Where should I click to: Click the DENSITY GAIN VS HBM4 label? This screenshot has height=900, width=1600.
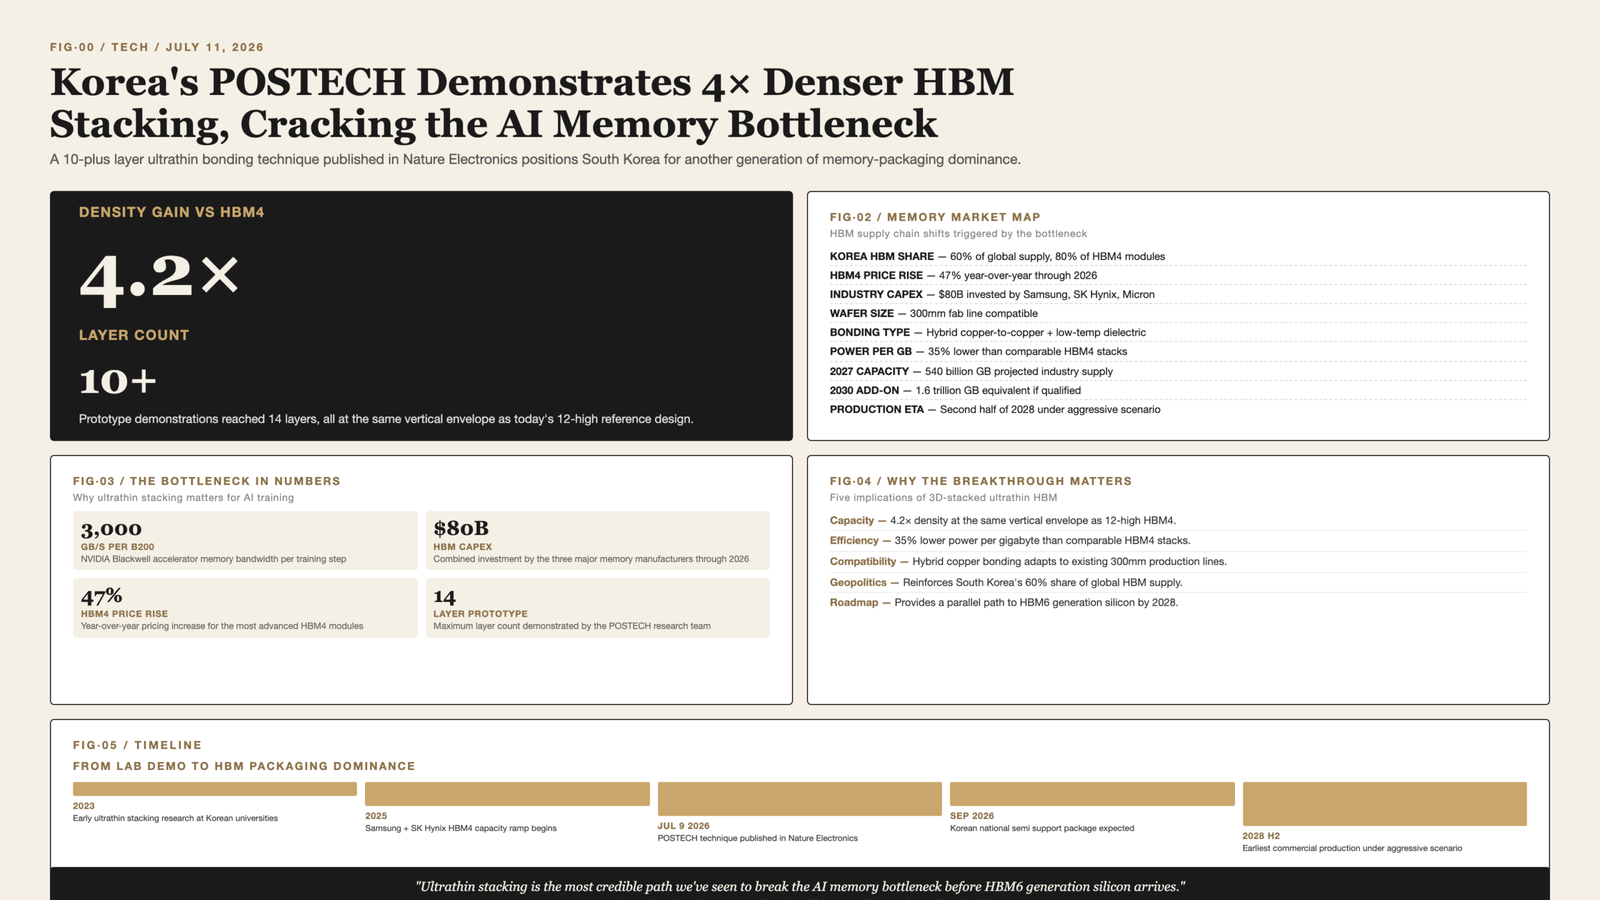point(172,212)
